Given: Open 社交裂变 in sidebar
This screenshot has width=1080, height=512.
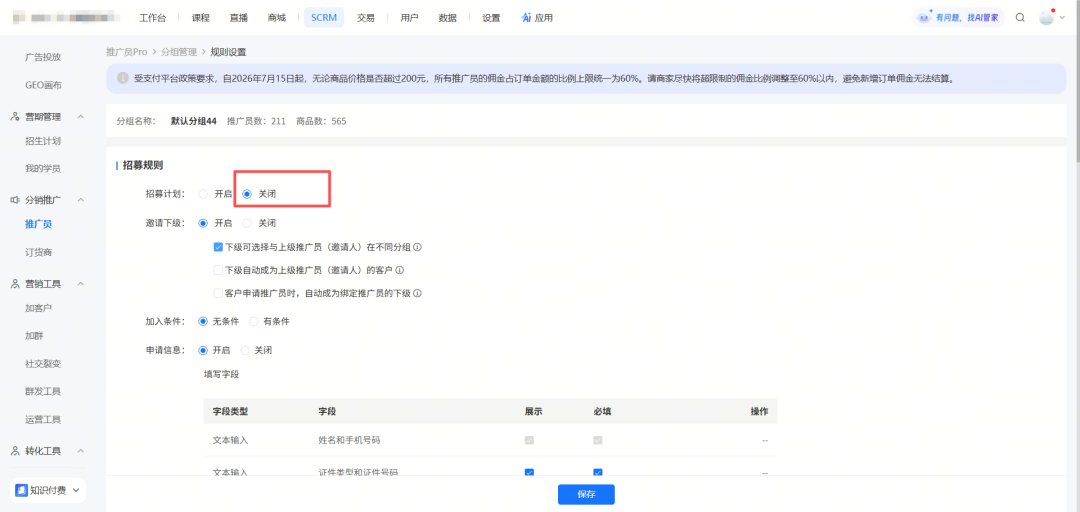Looking at the screenshot, I should click(x=43, y=363).
